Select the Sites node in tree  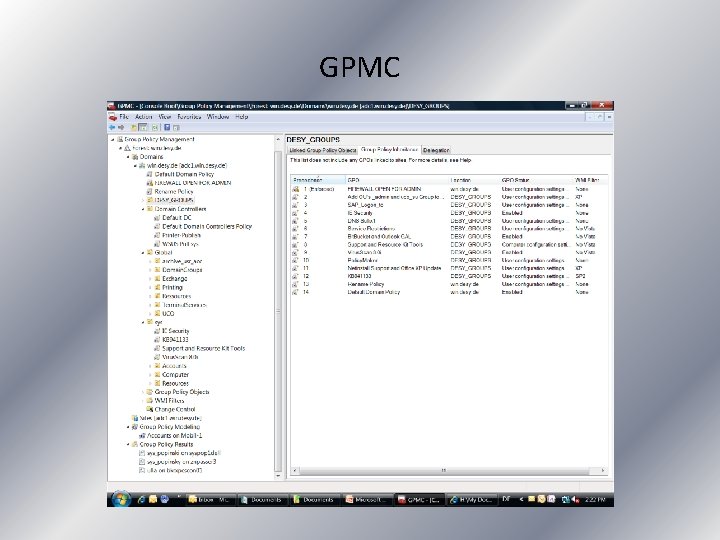point(170,418)
